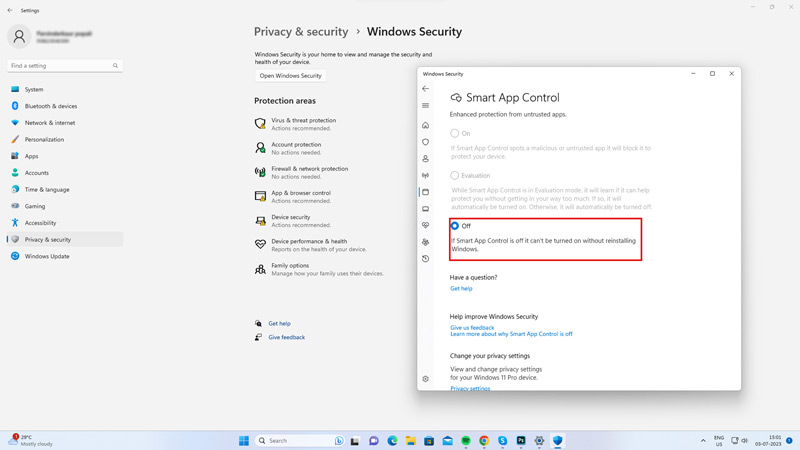
Task: Open Device security protection area
Action: point(293,220)
